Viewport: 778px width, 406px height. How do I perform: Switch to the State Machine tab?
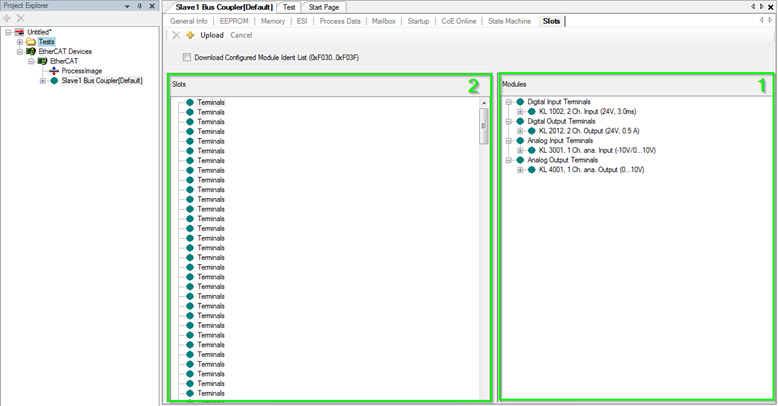tap(509, 21)
